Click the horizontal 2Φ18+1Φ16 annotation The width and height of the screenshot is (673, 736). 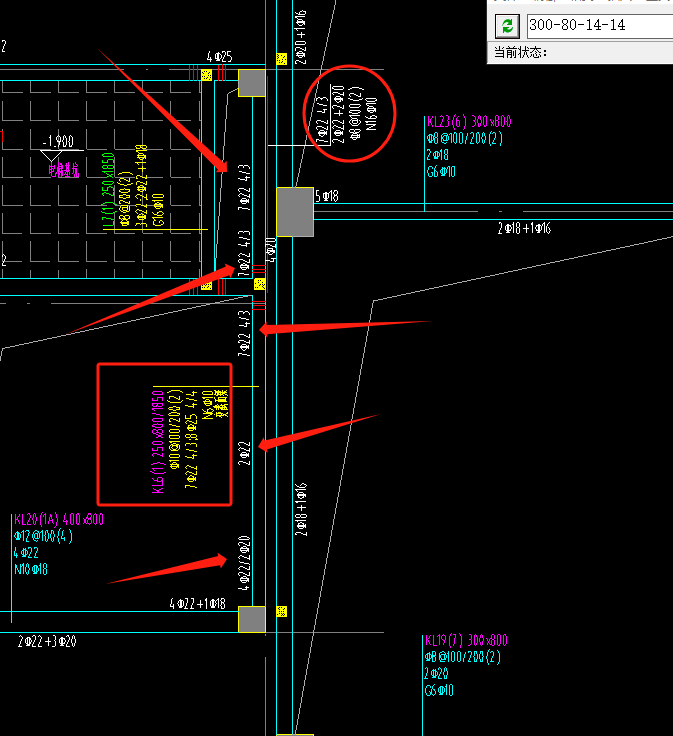click(x=524, y=229)
